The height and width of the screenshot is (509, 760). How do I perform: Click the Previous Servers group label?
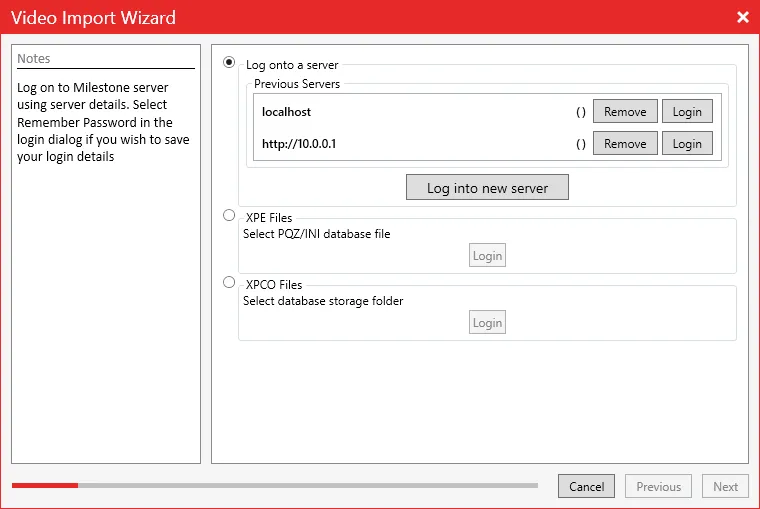click(297, 84)
